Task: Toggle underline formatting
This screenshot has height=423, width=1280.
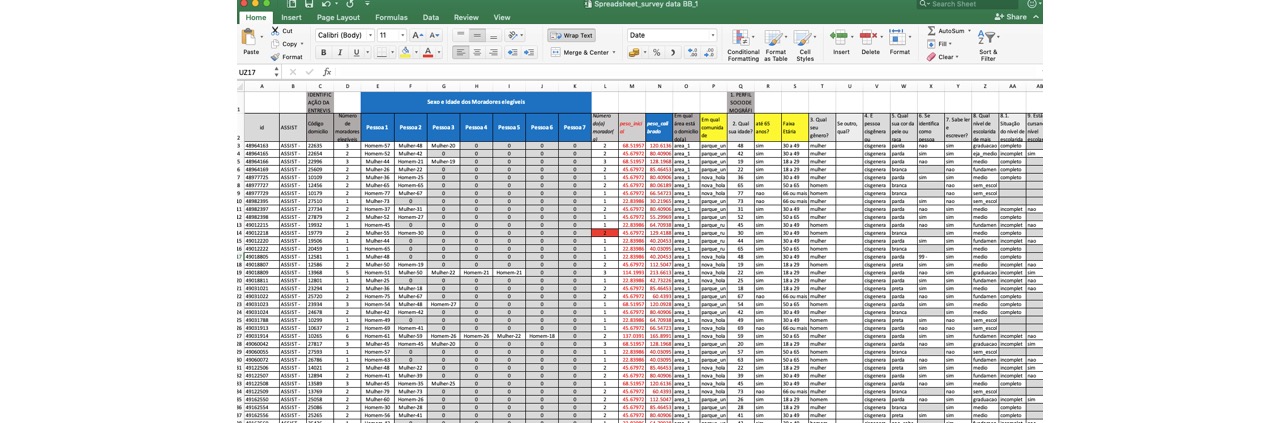Action: [x=355, y=53]
